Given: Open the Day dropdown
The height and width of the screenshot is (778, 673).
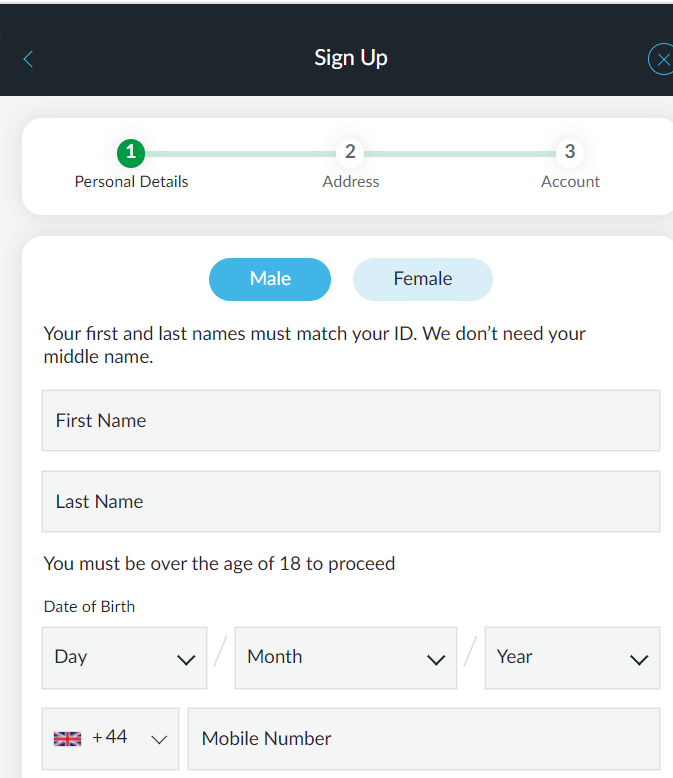Looking at the screenshot, I should [124, 658].
